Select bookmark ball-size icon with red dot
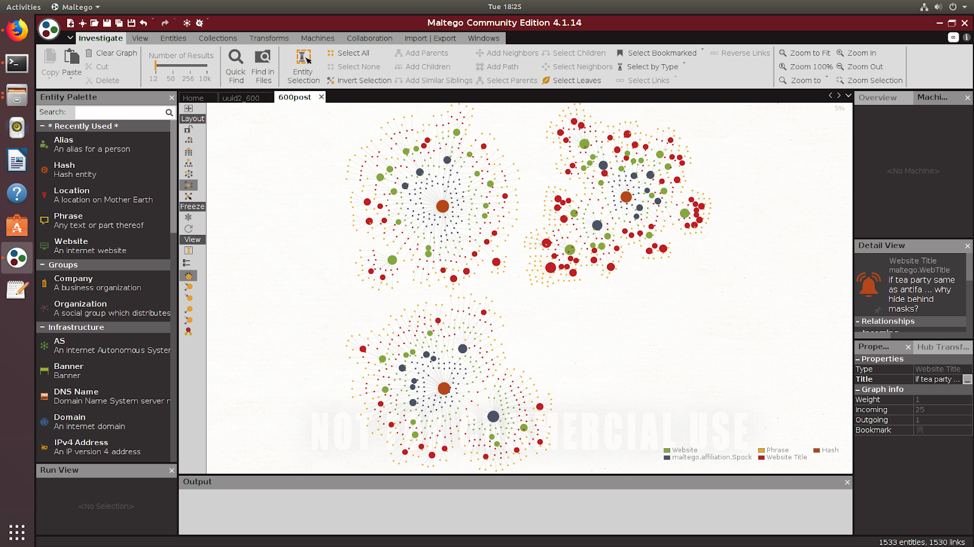 pyautogui.click(x=188, y=332)
